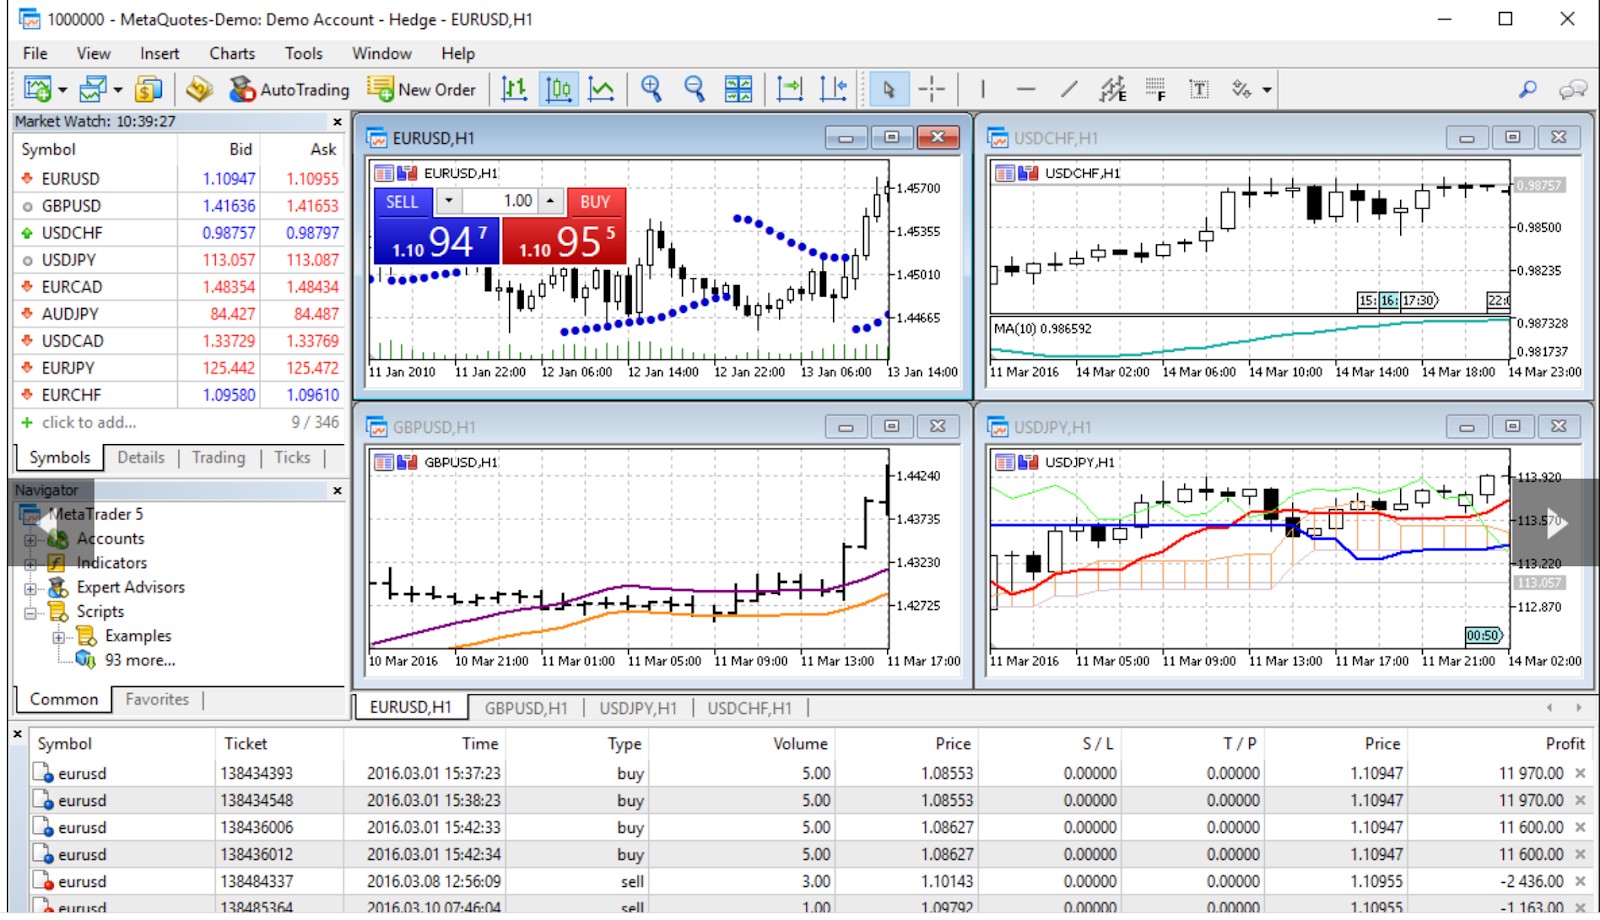Select the cursor arrow tool
The image size is (1600, 920).
pos(887,89)
